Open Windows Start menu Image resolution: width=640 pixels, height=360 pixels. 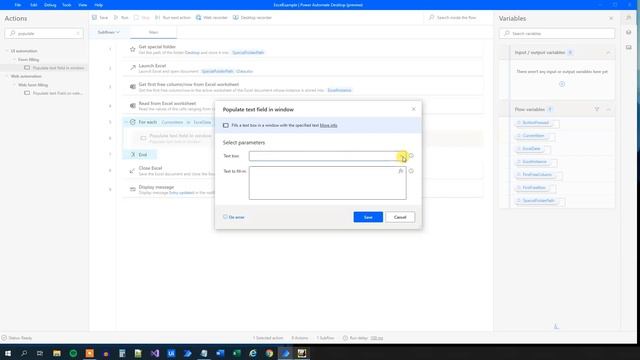click(x=8, y=353)
